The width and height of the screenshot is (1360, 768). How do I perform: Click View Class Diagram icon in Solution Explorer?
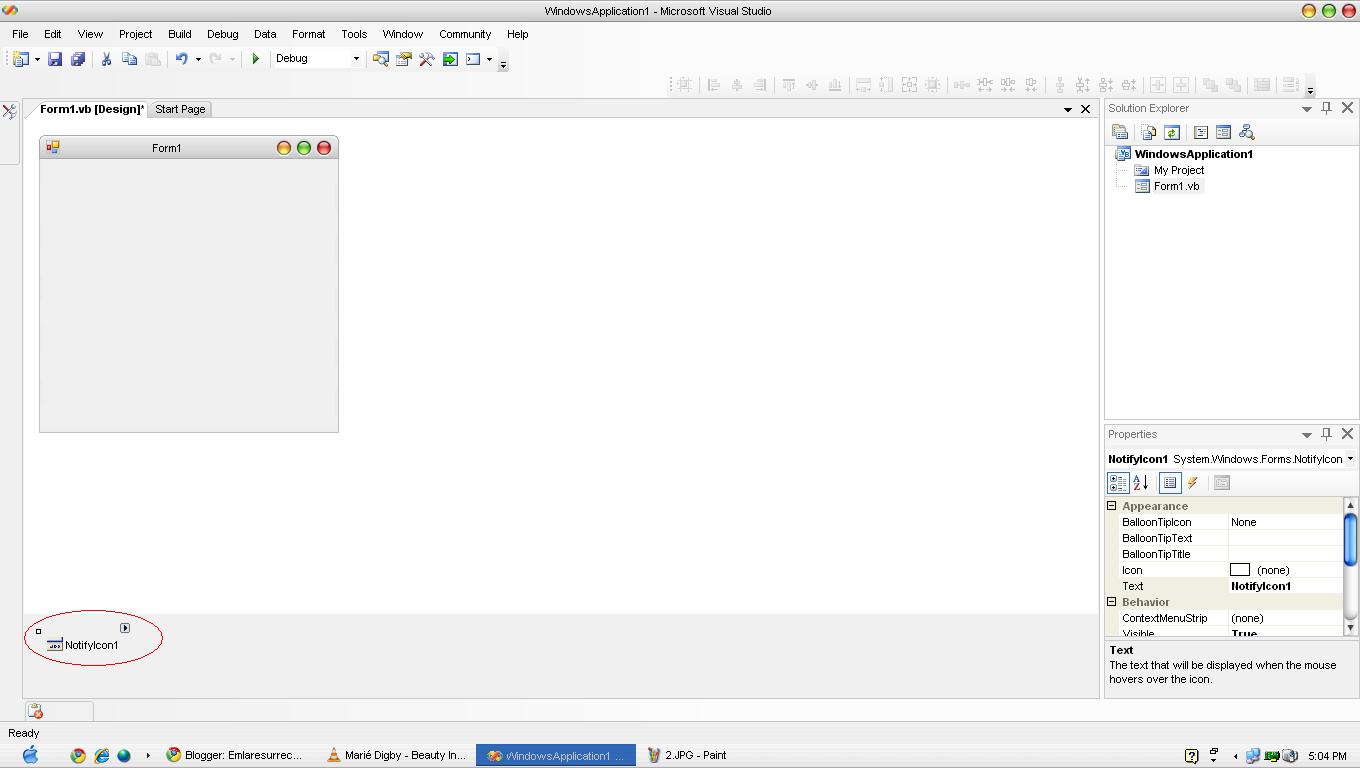(x=1246, y=132)
